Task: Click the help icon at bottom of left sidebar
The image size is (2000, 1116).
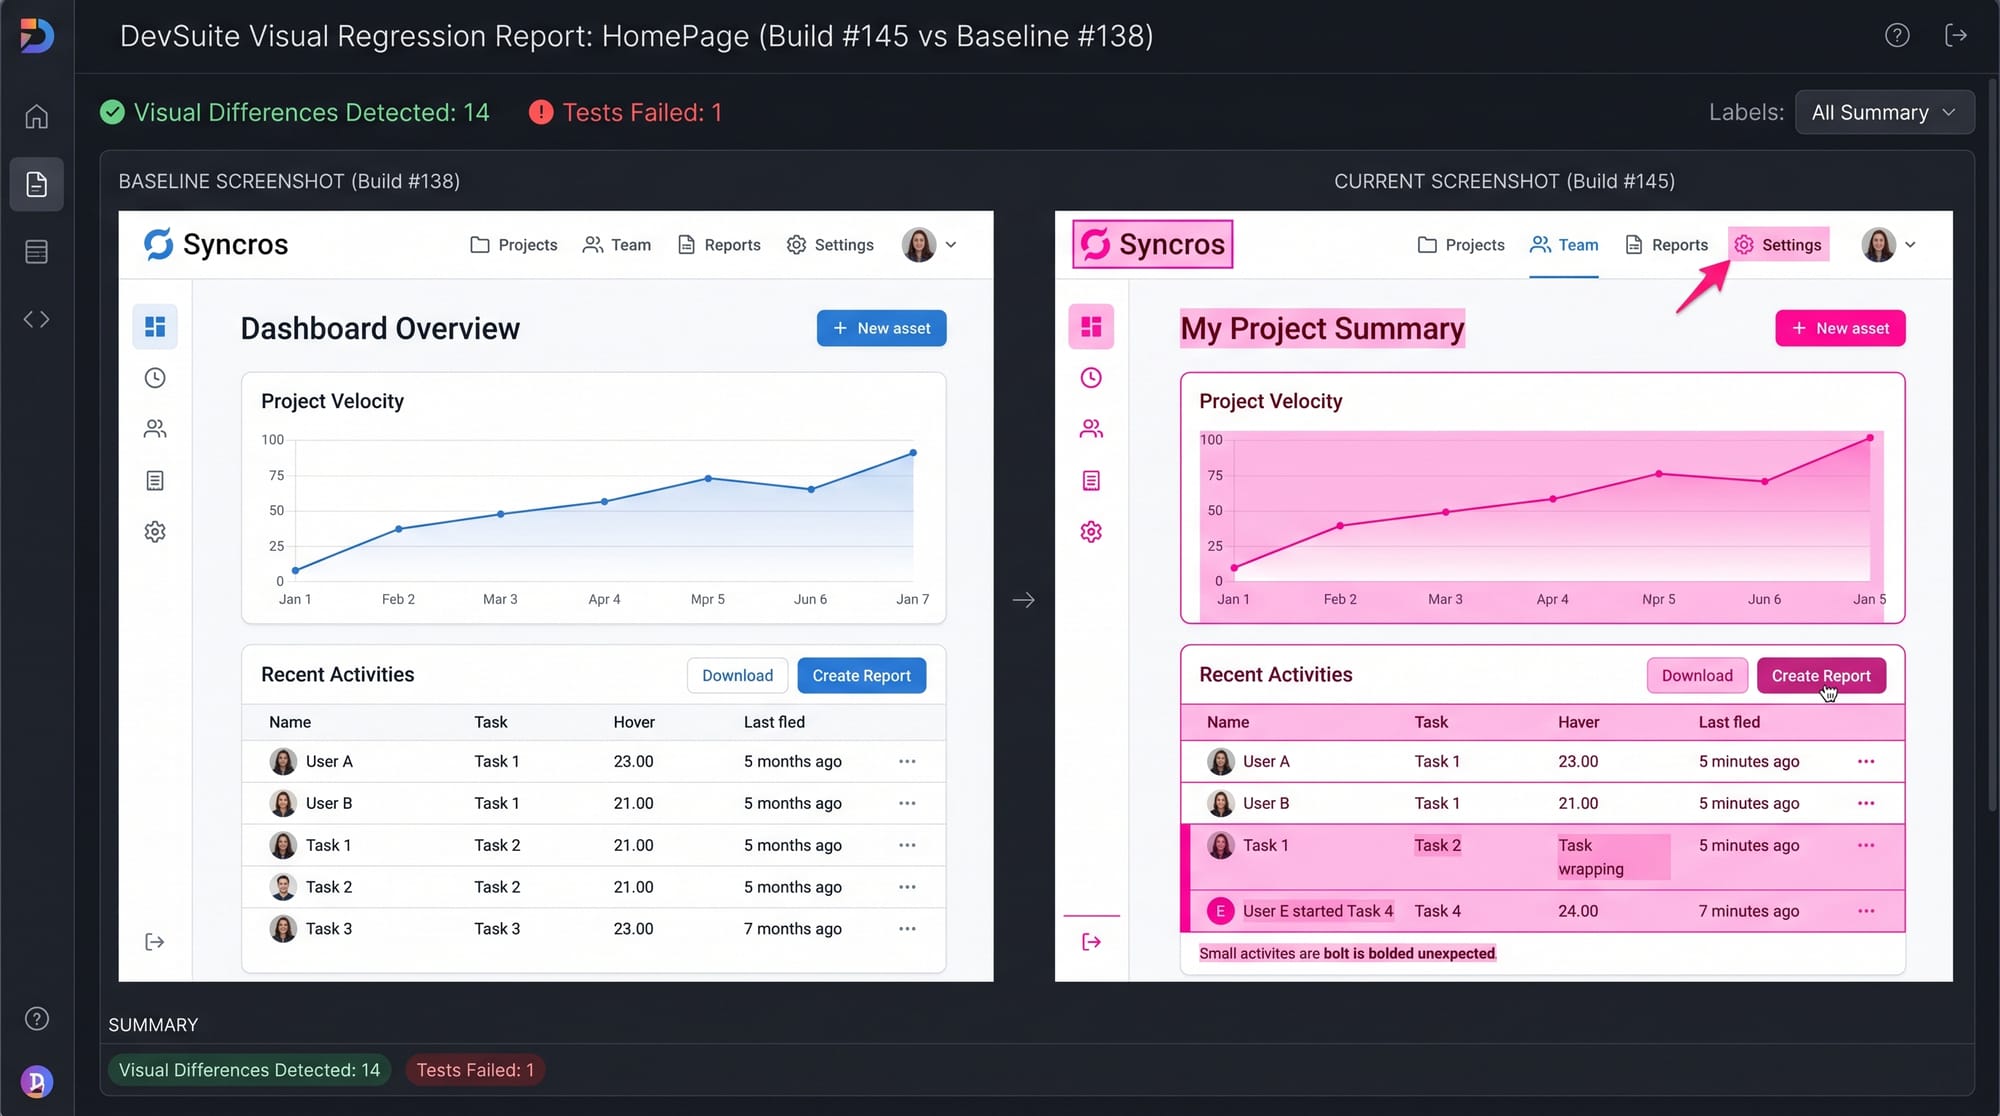Action: (36, 1018)
